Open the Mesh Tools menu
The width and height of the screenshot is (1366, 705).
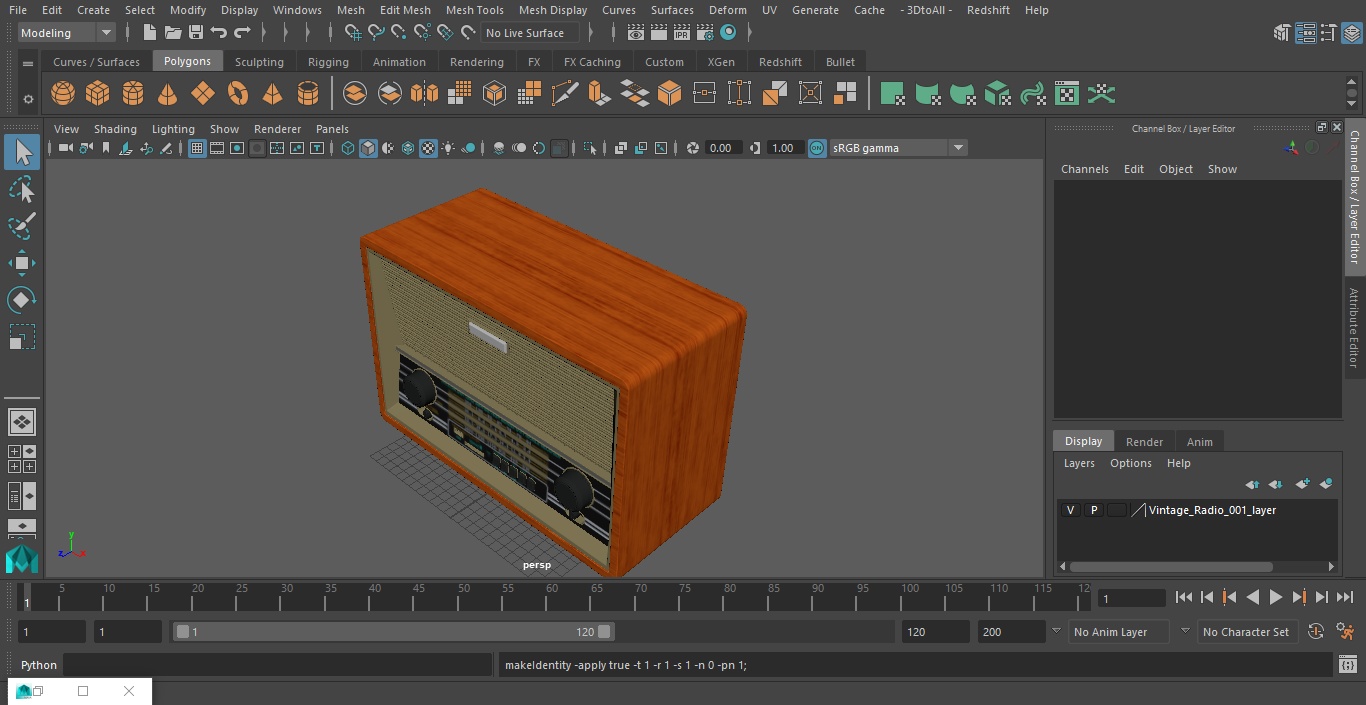[x=474, y=10]
